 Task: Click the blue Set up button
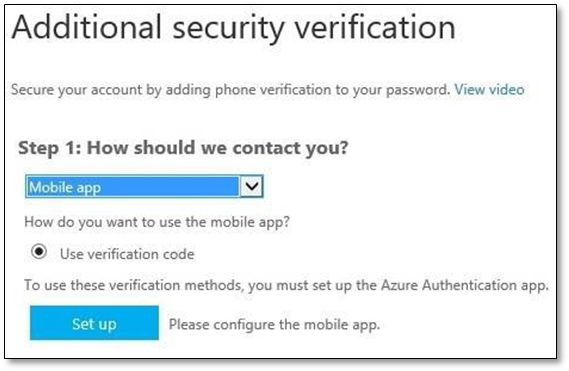coord(94,323)
